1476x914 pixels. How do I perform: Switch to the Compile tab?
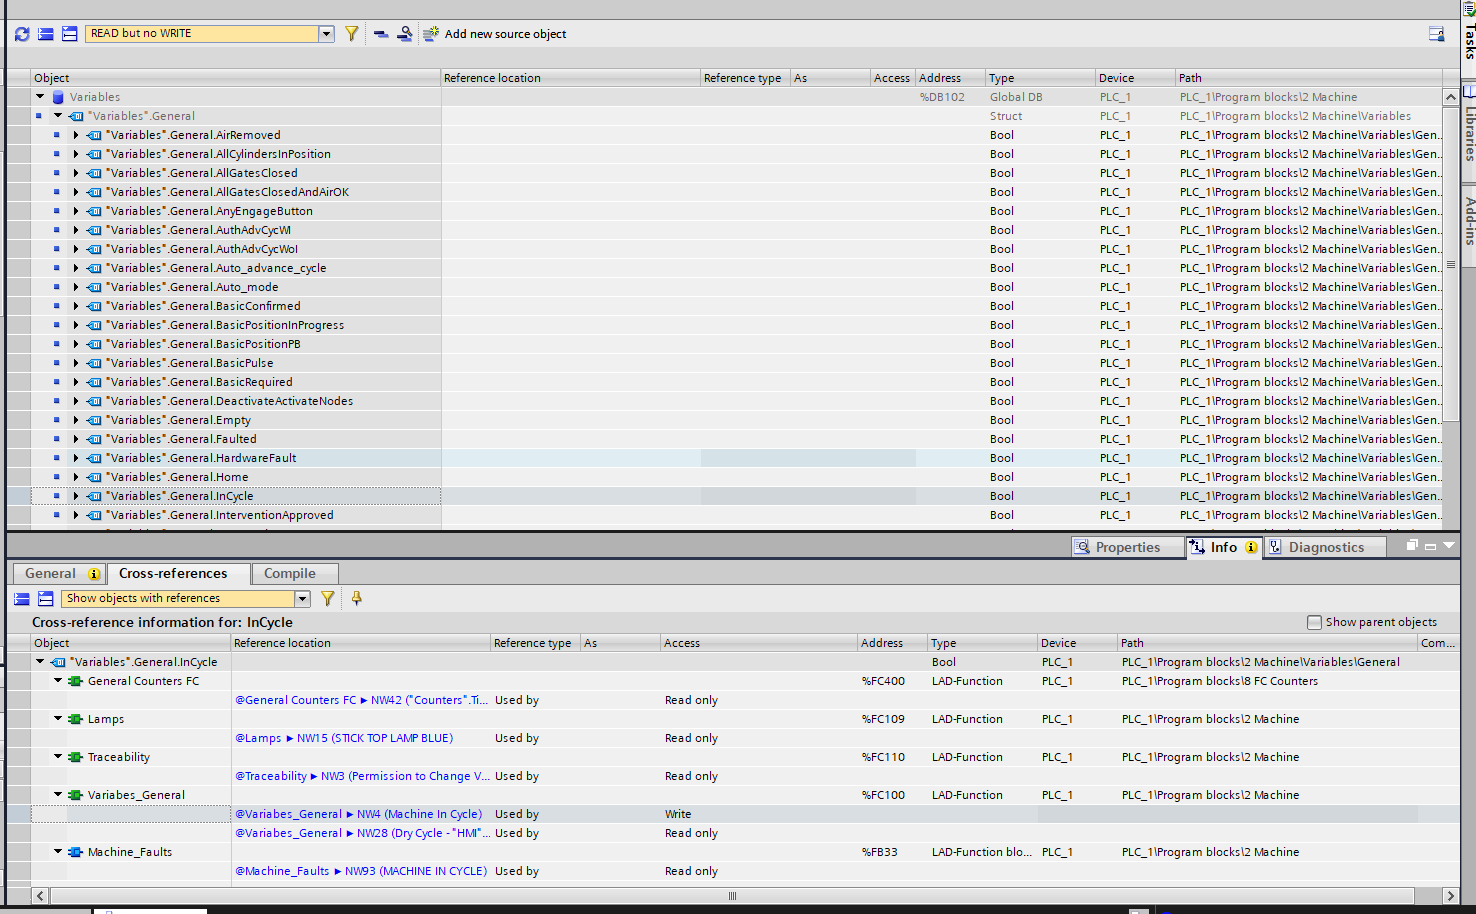(290, 574)
